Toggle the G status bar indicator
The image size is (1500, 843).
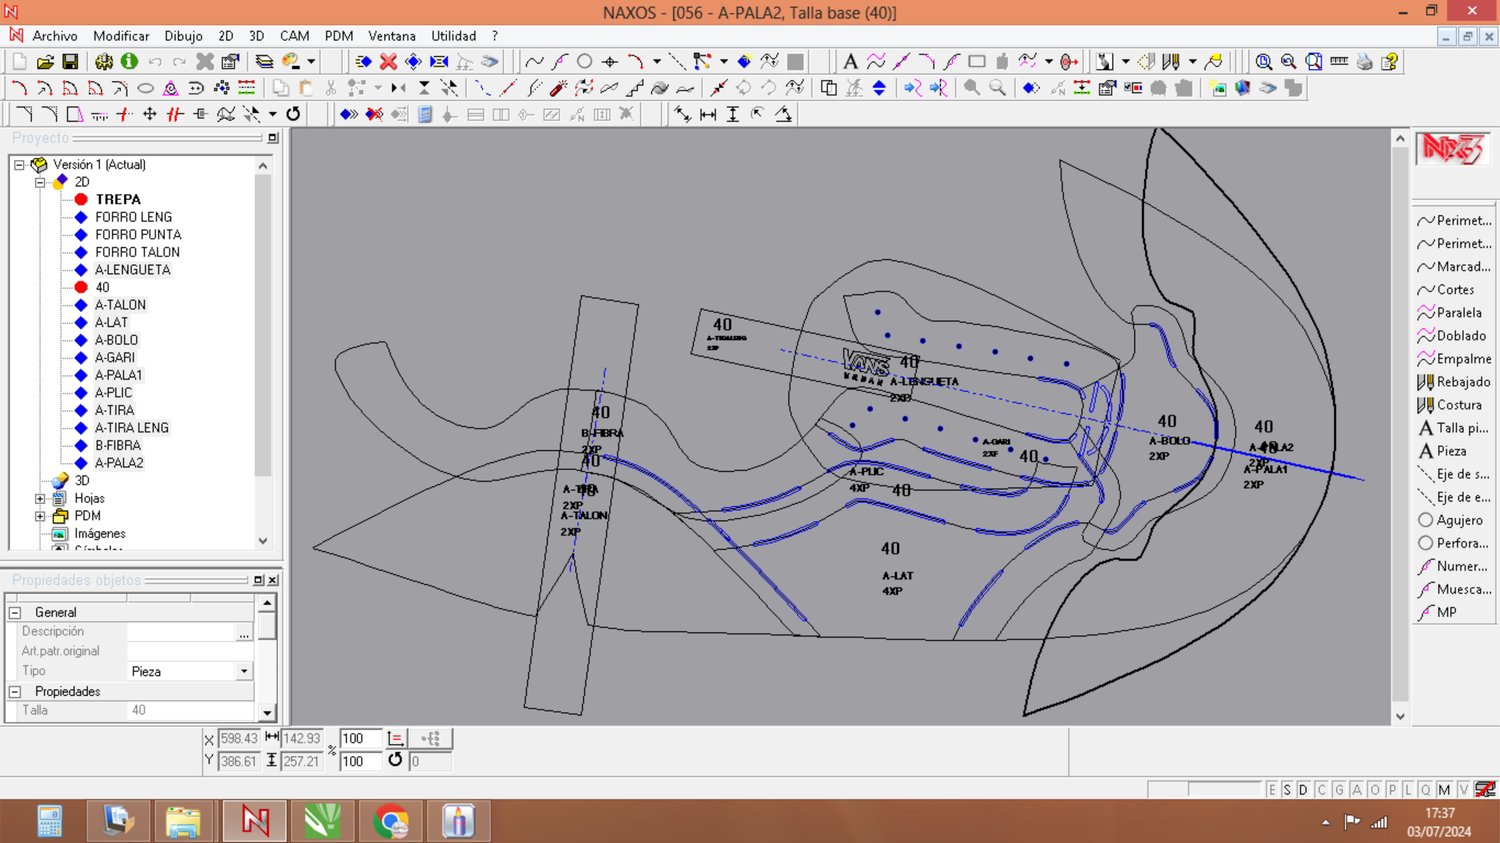[1339, 790]
